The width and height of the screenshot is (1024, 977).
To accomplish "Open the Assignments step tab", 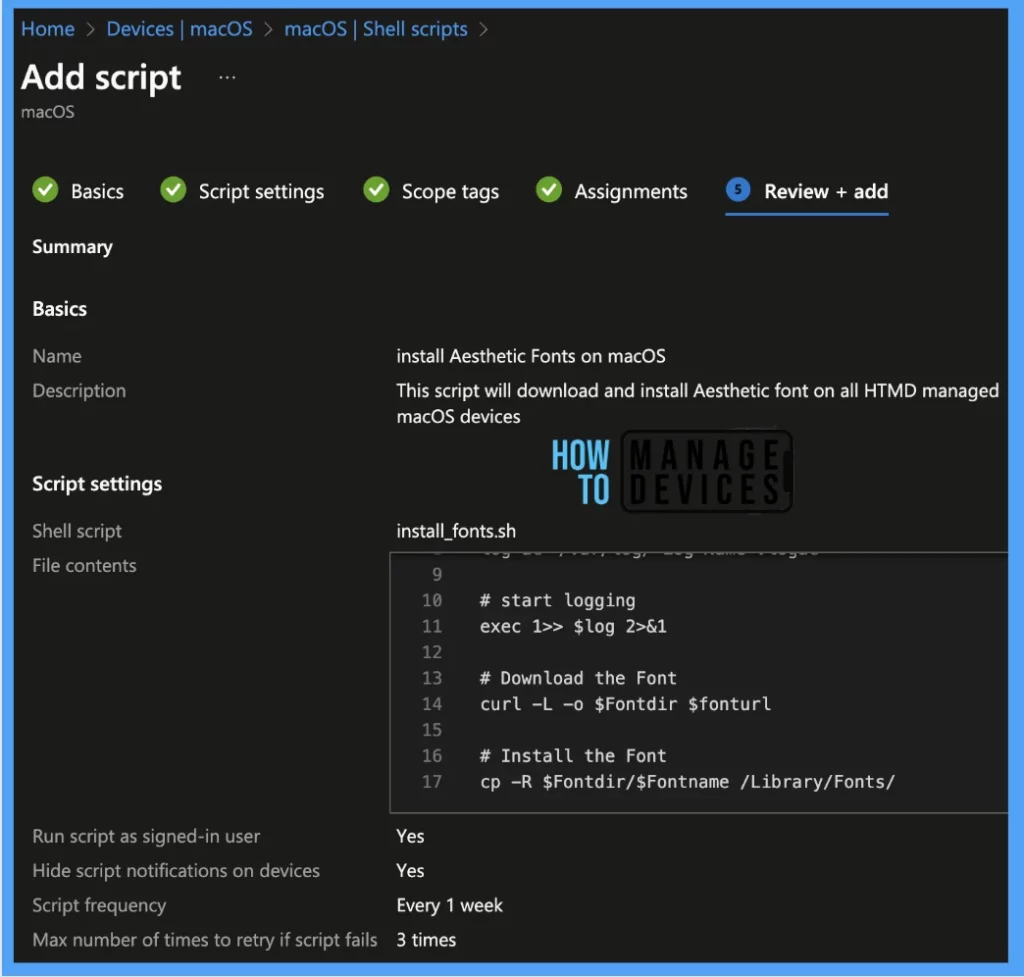I will 630,191.
